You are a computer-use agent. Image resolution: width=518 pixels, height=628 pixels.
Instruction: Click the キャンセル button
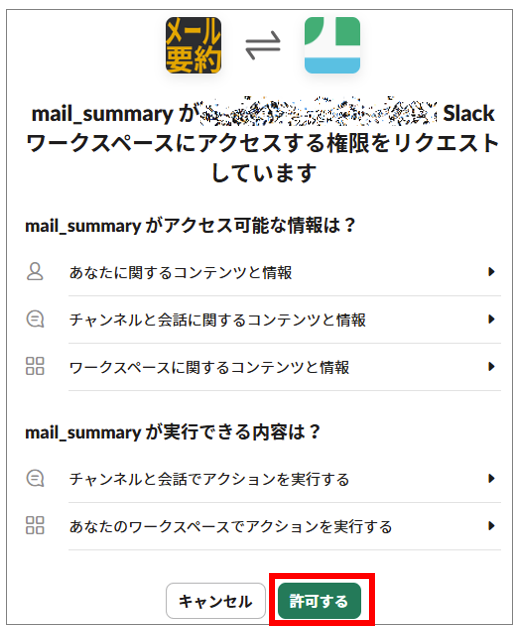216,601
